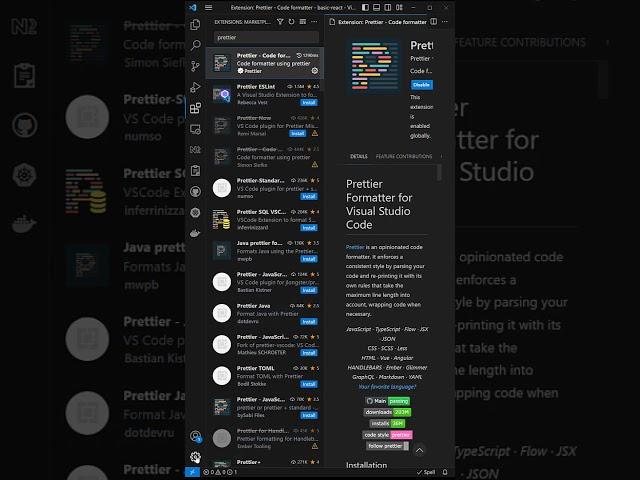Select the Extension: Prettier editor tab
This screenshot has width=640, height=480.
pyautogui.click(x=378, y=22)
